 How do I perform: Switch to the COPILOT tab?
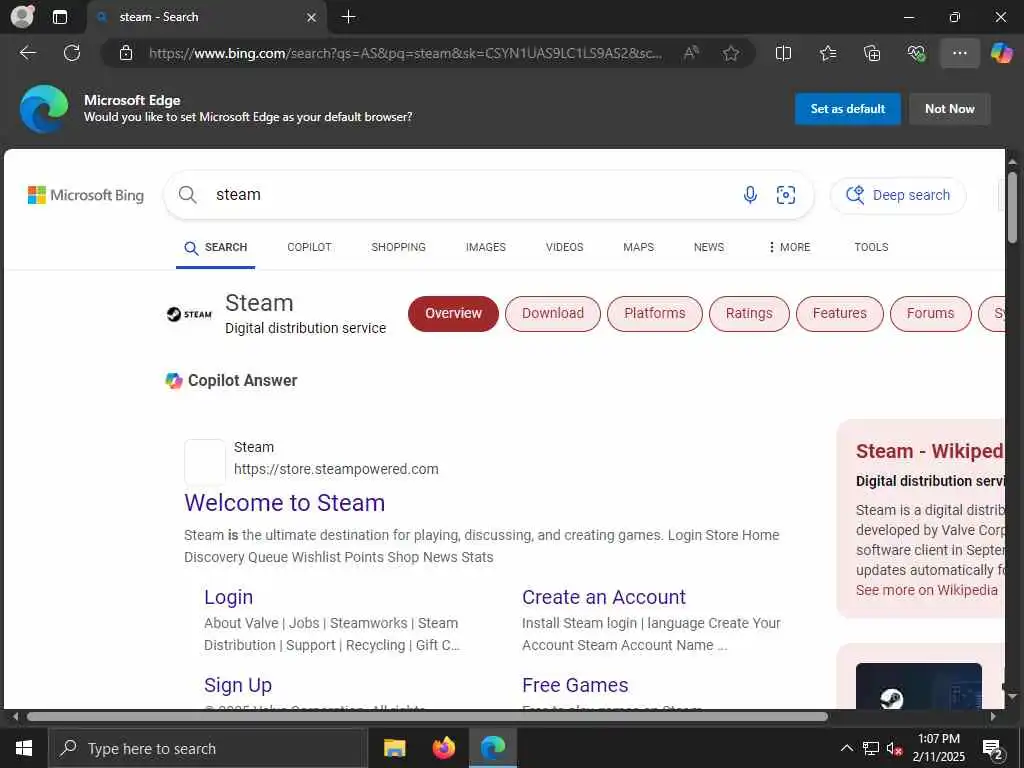pyautogui.click(x=310, y=248)
